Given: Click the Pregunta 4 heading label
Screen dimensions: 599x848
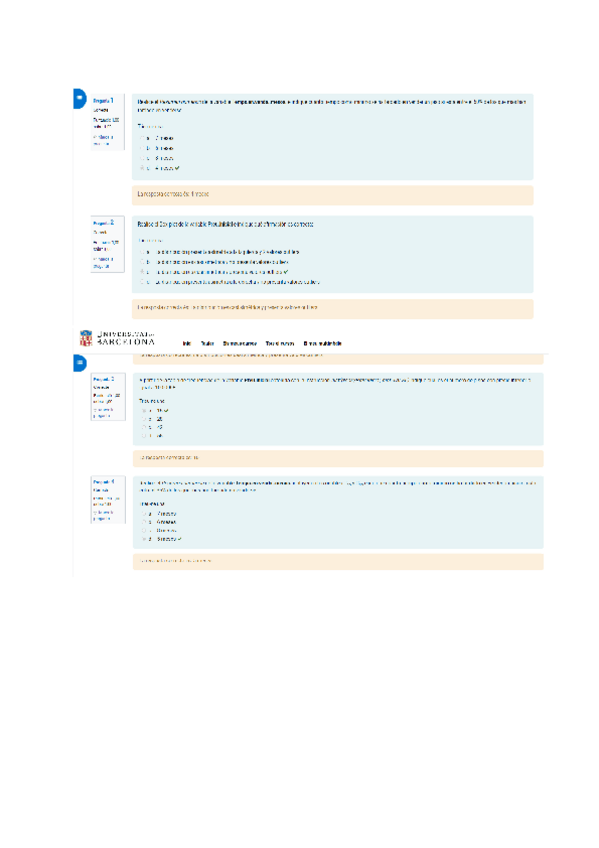Looking at the screenshot, I should (103, 481).
